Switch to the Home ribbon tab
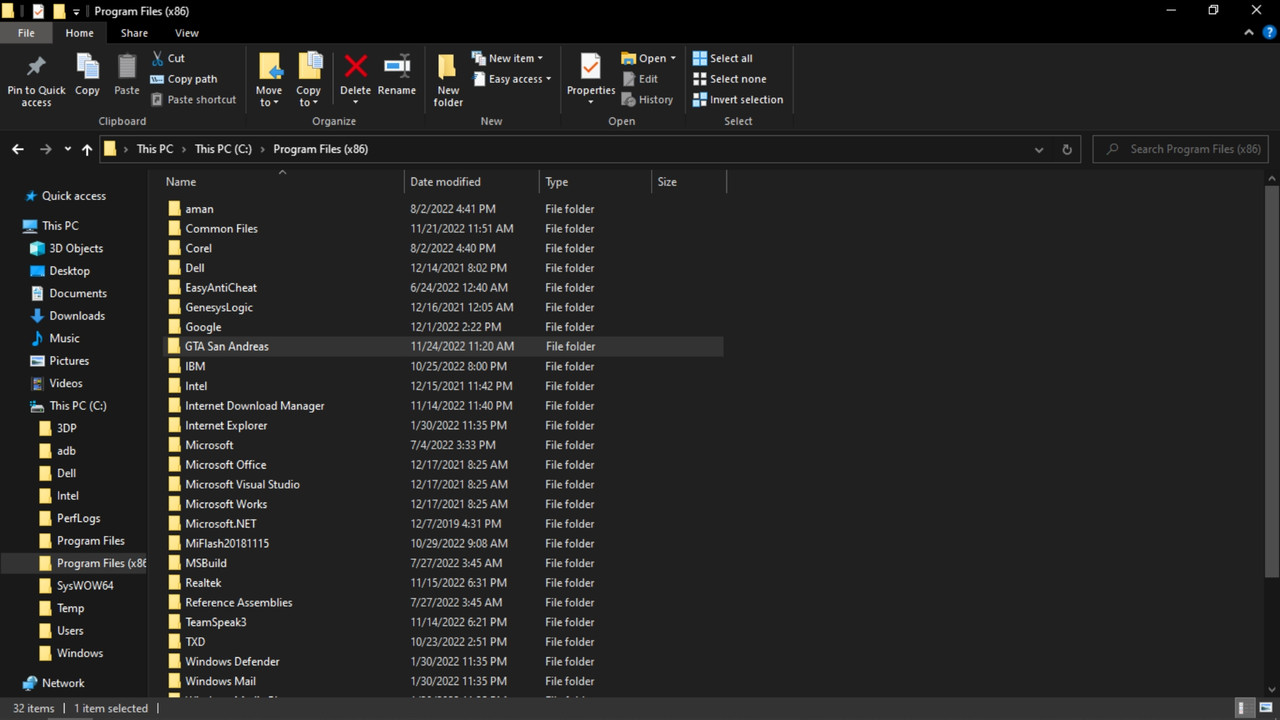Viewport: 1280px width, 720px height. (x=79, y=33)
